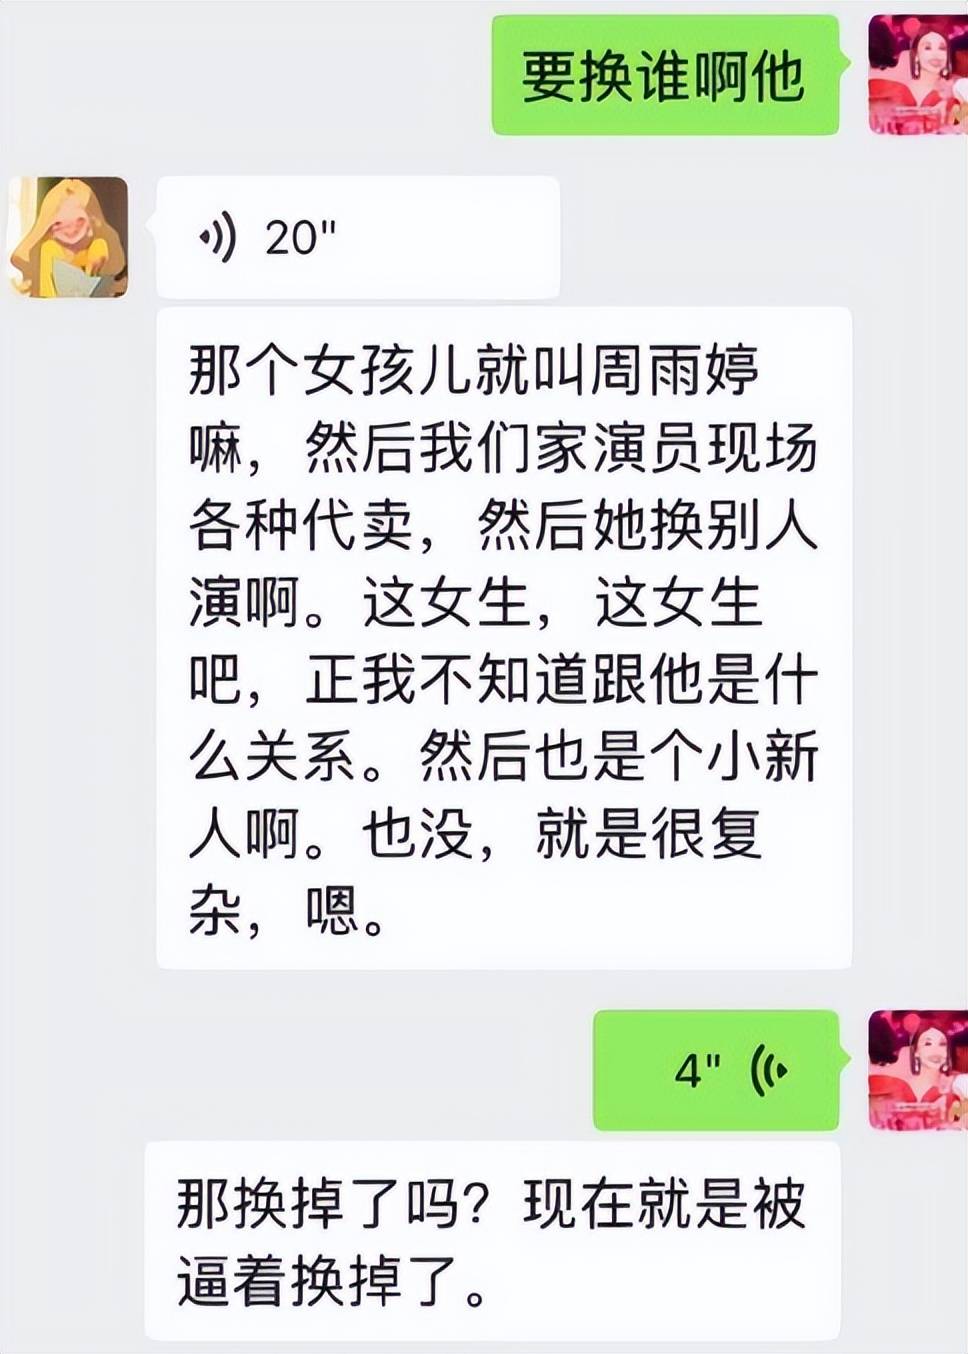Viewport: 968px width, 1354px height.
Task: Click the text 么关系。然后也是个小新
Action: coord(504,757)
